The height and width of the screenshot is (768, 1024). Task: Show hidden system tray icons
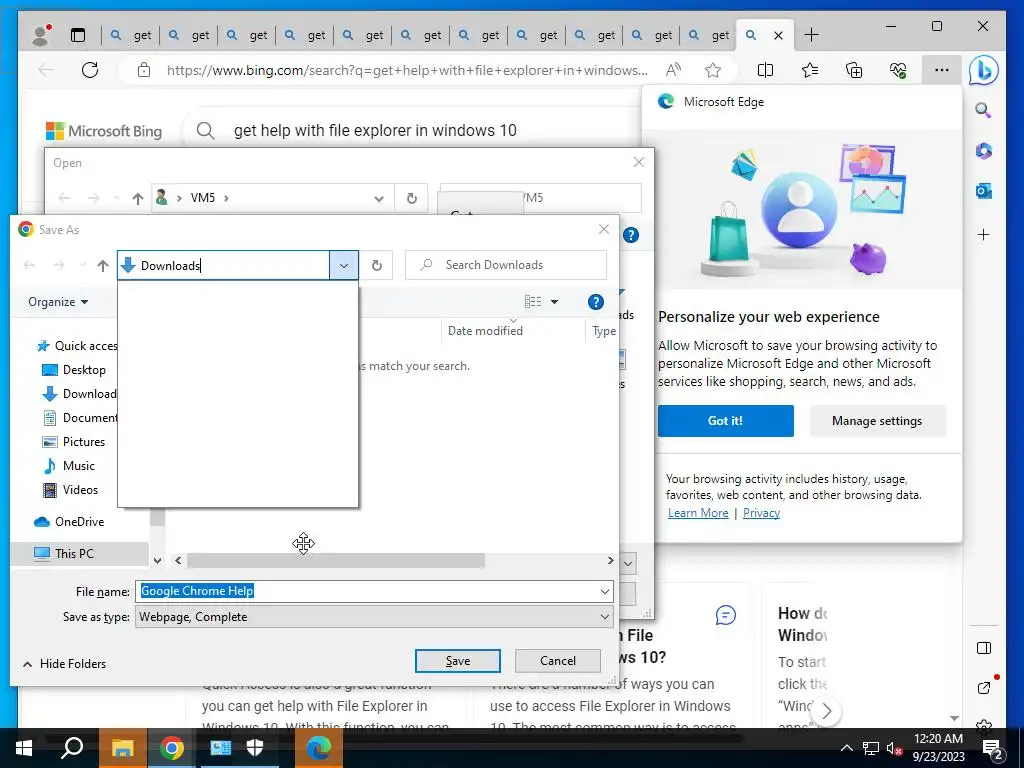[x=846, y=748]
